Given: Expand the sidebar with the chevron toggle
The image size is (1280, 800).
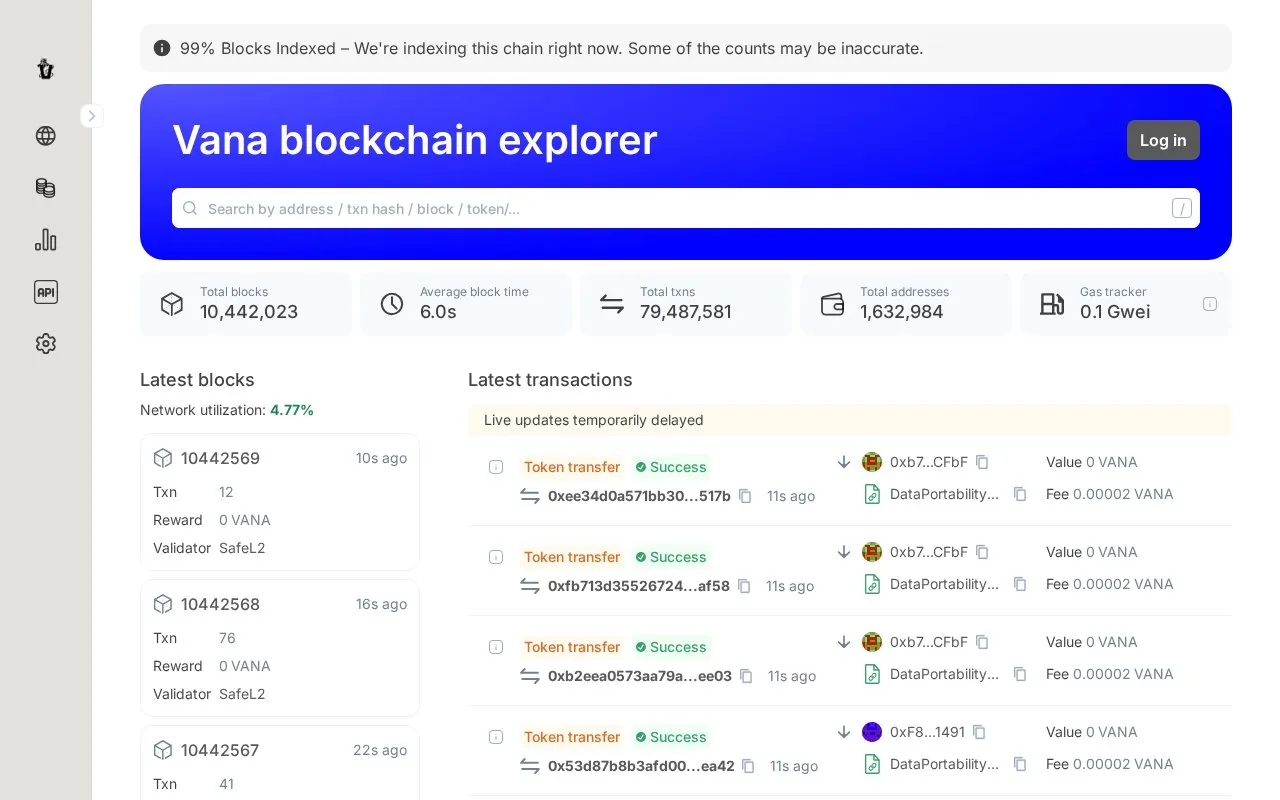Looking at the screenshot, I should click(x=91, y=116).
